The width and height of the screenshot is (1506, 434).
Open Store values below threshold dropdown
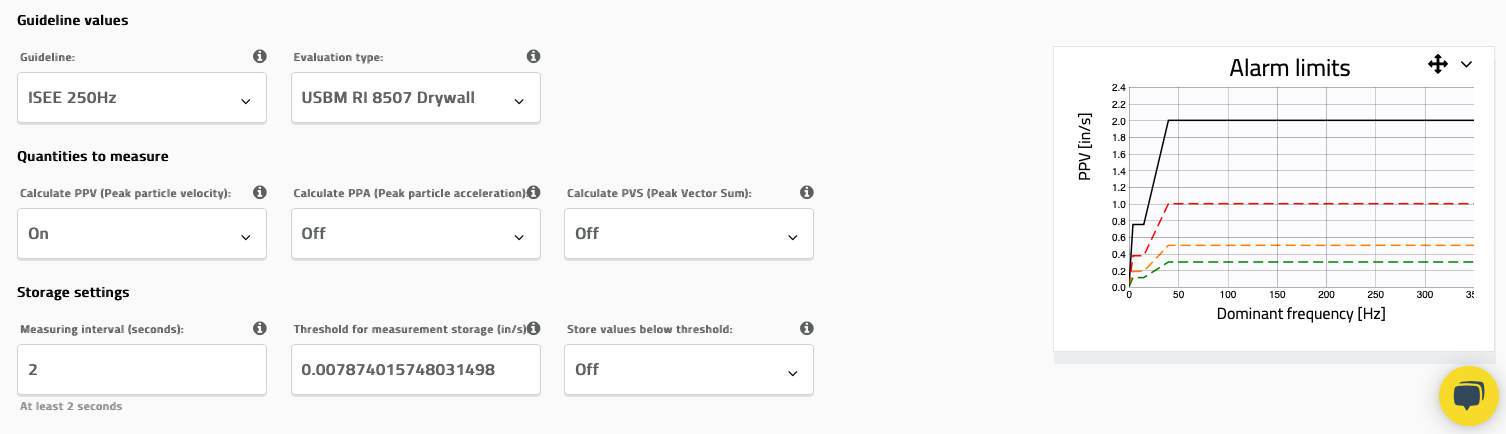click(688, 370)
